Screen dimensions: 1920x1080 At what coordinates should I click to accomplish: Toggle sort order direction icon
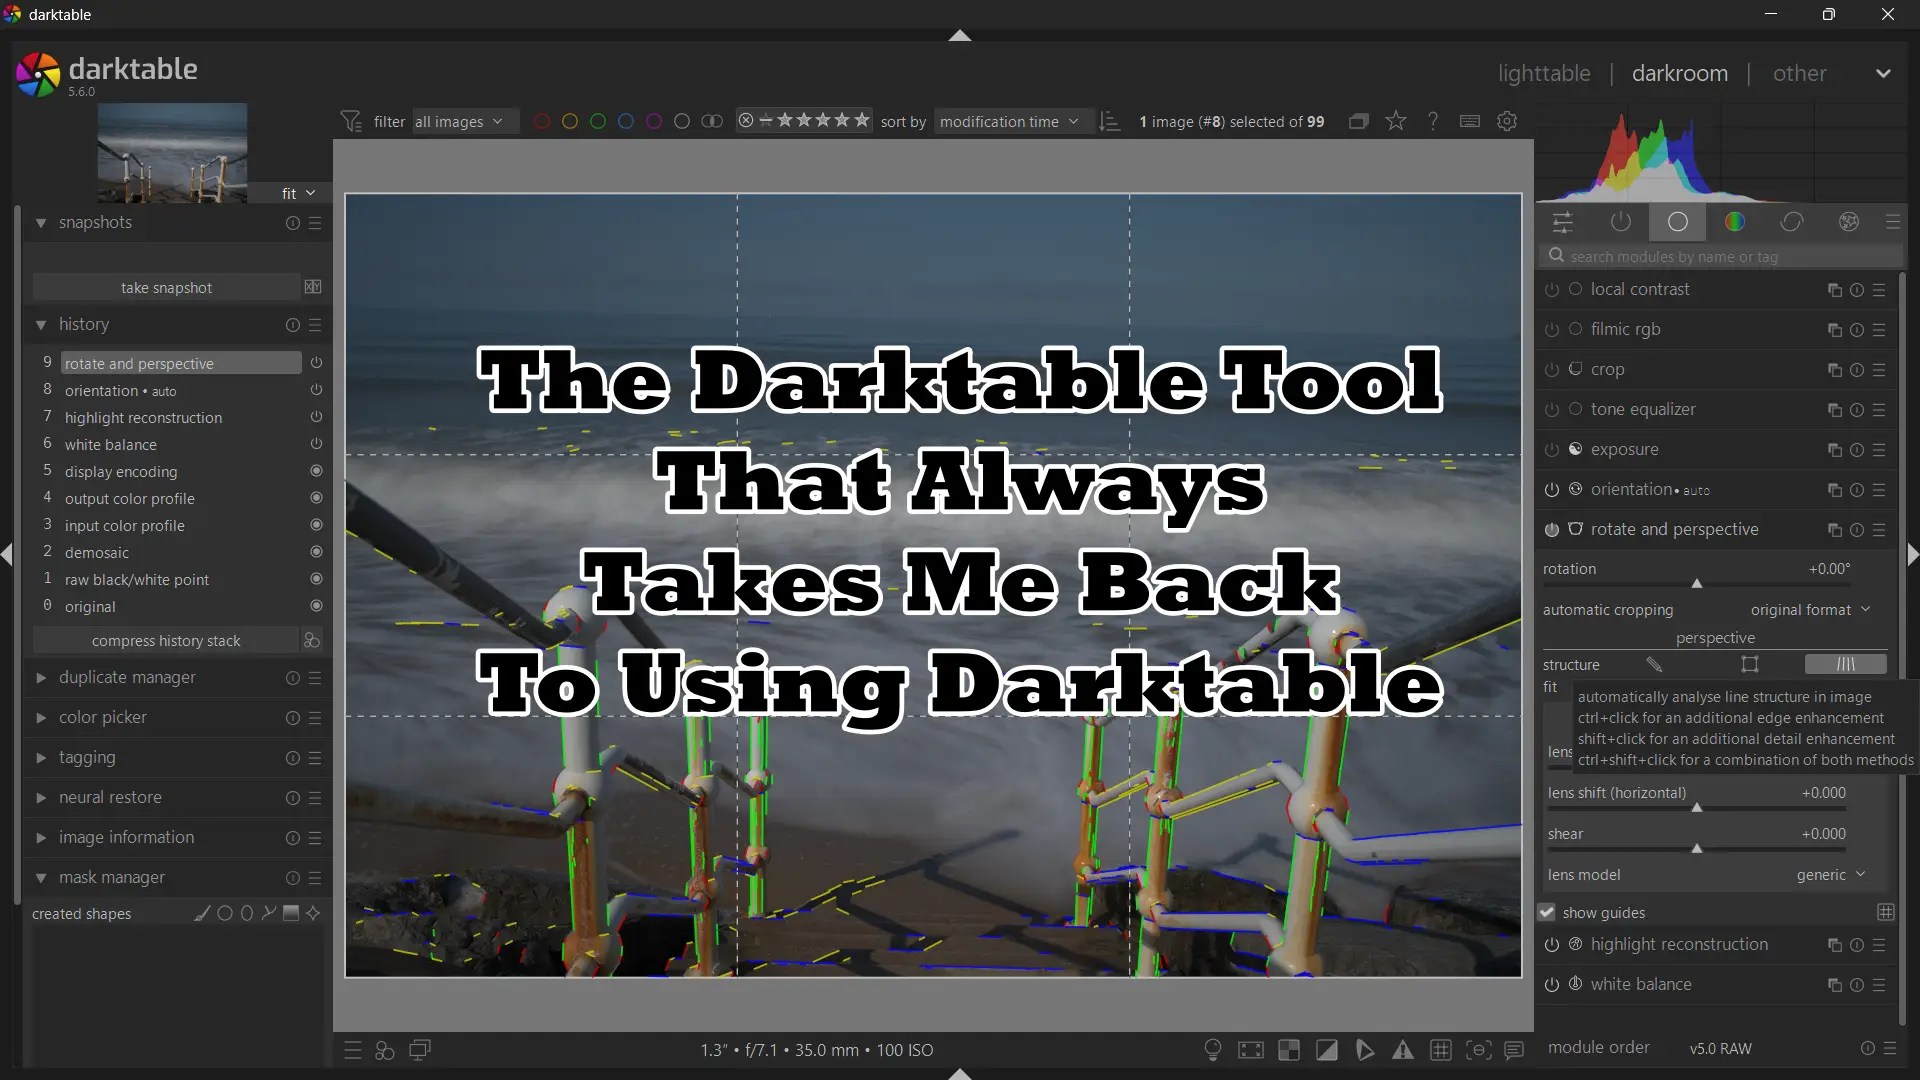[1109, 122]
